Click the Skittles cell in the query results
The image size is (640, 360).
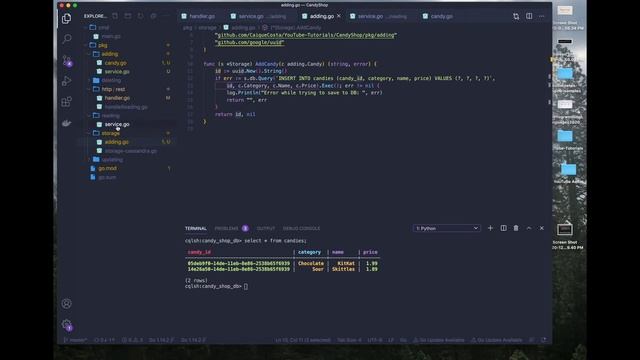[x=343, y=269]
